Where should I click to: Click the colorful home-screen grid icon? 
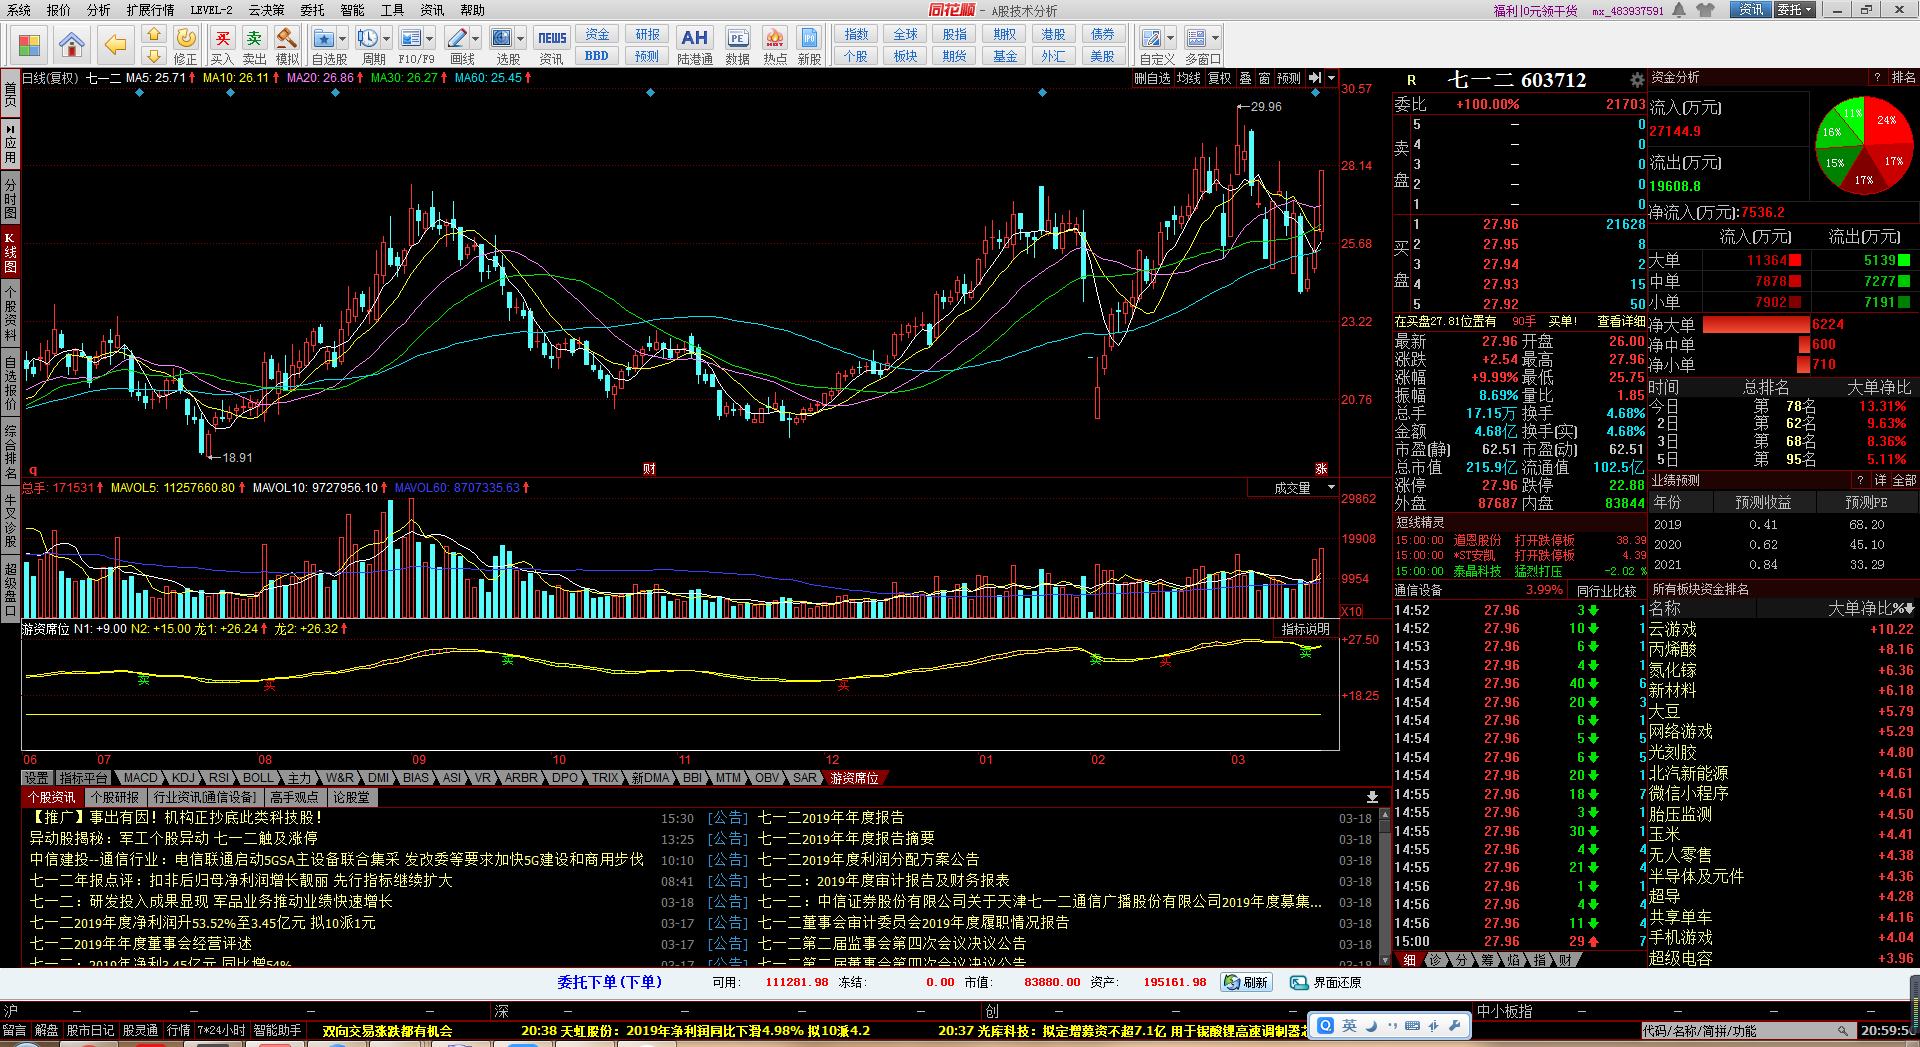30,45
